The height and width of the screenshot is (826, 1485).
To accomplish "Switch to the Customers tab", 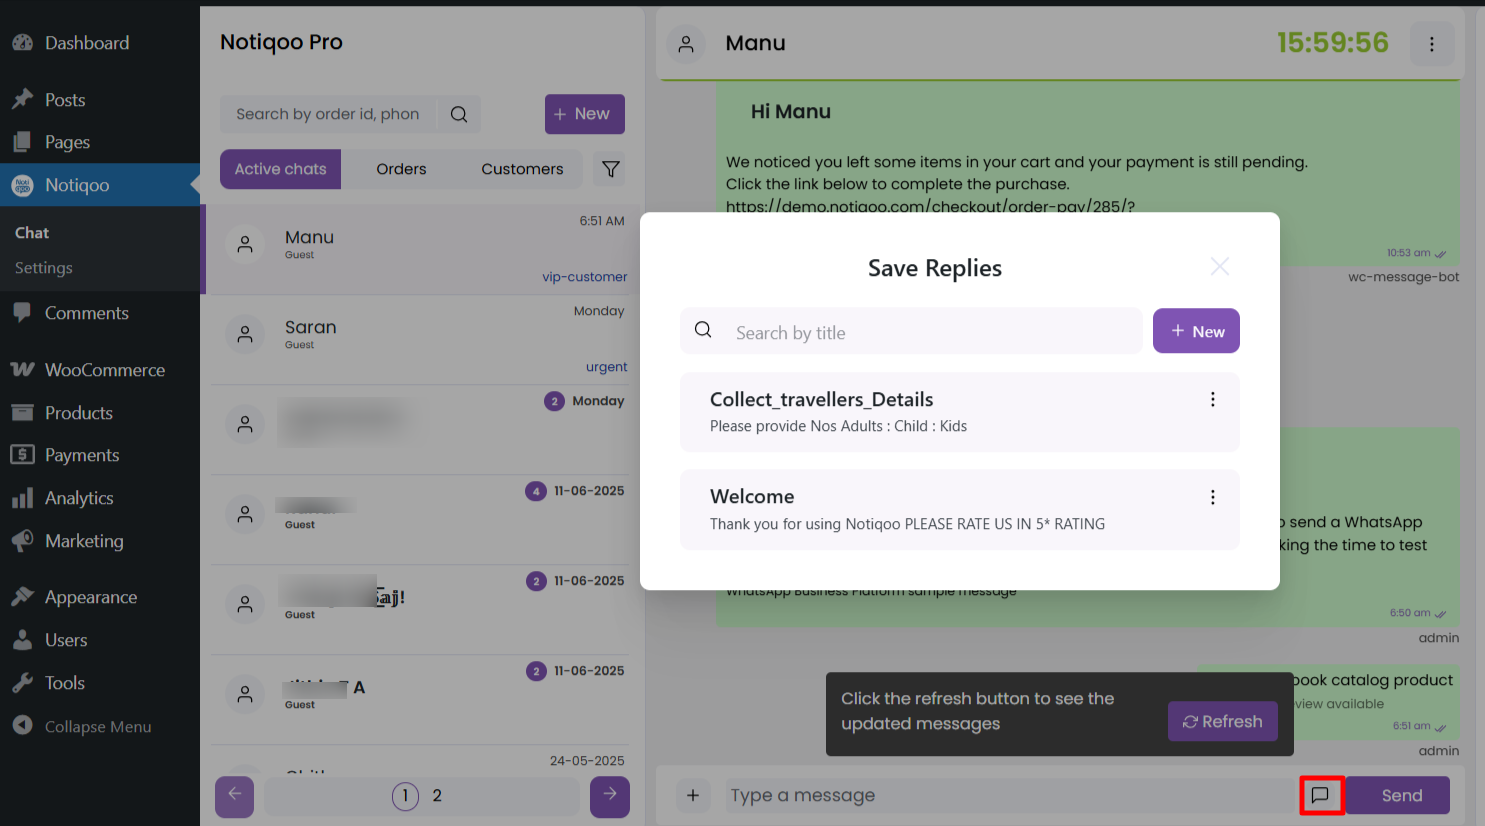I will (522, 169).
